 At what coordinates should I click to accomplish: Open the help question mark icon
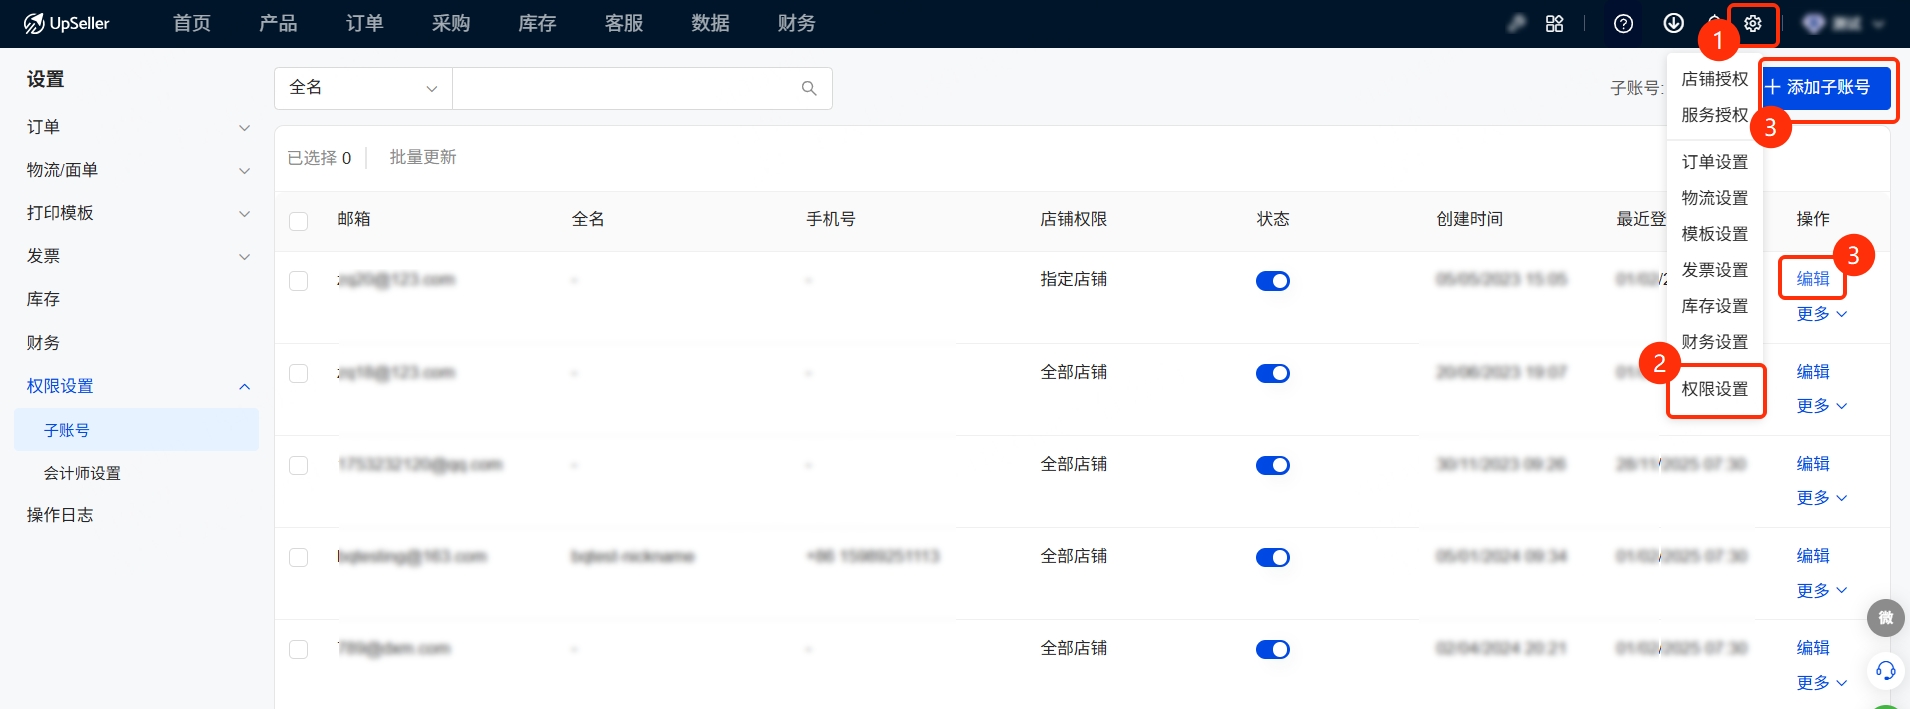tap(1624, 23)
